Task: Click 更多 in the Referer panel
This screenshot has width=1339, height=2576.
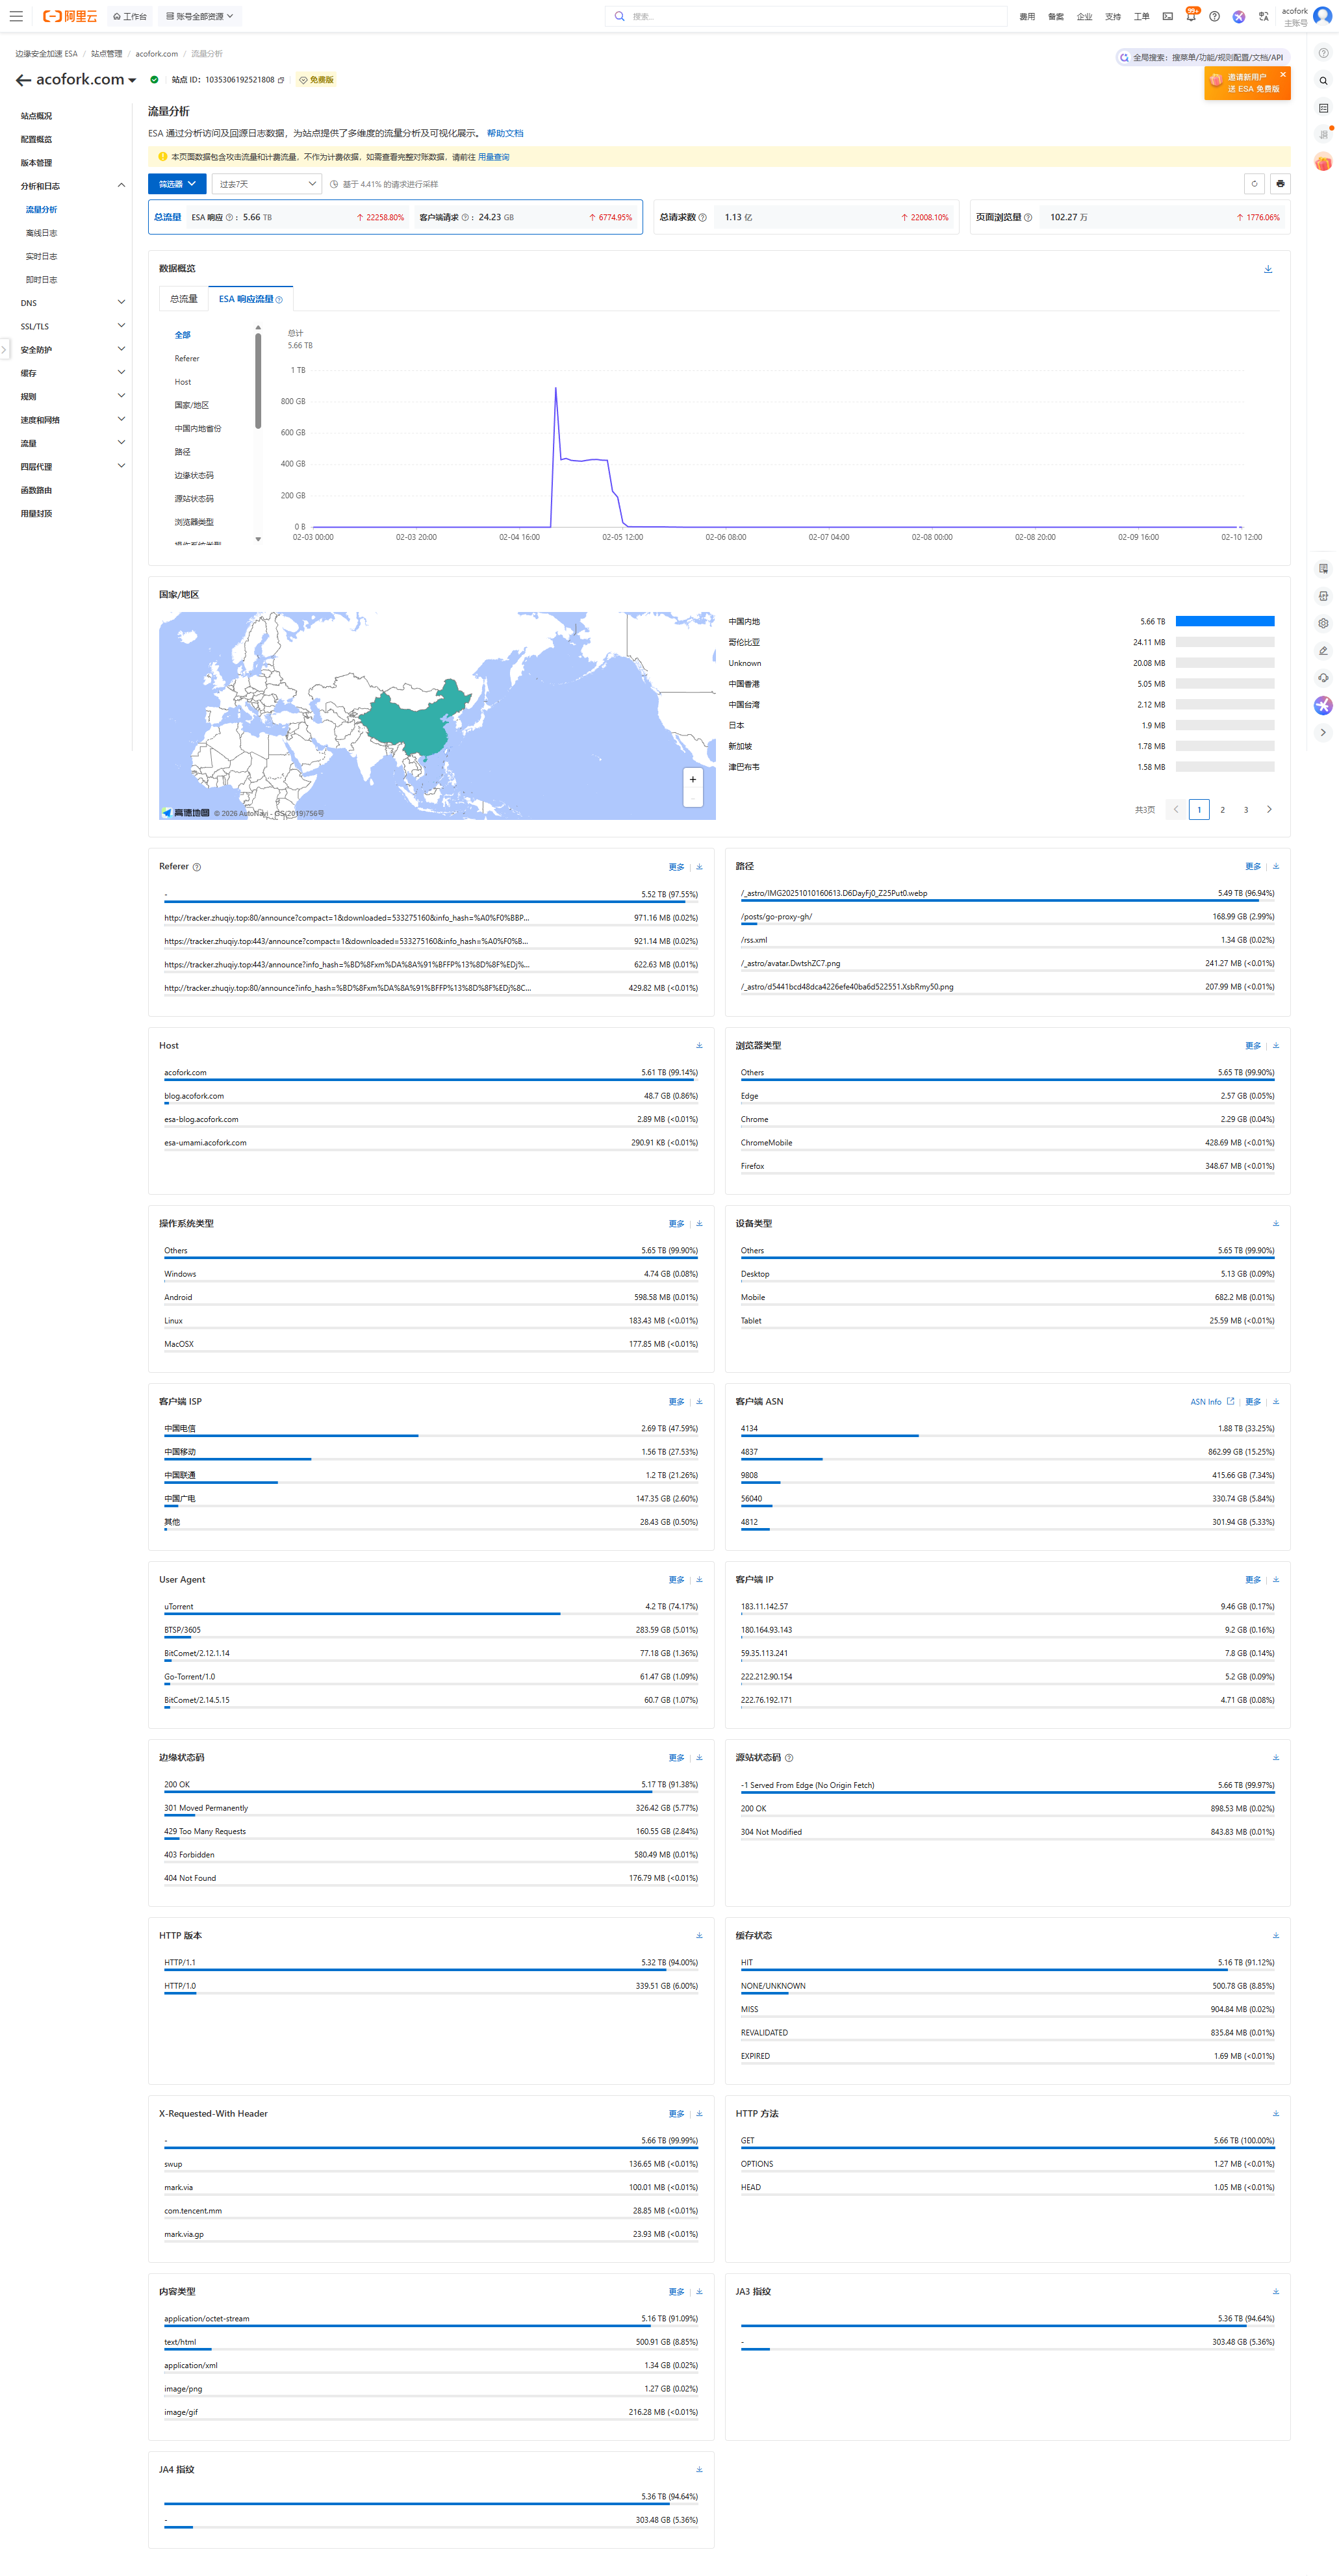Action: 676,867
